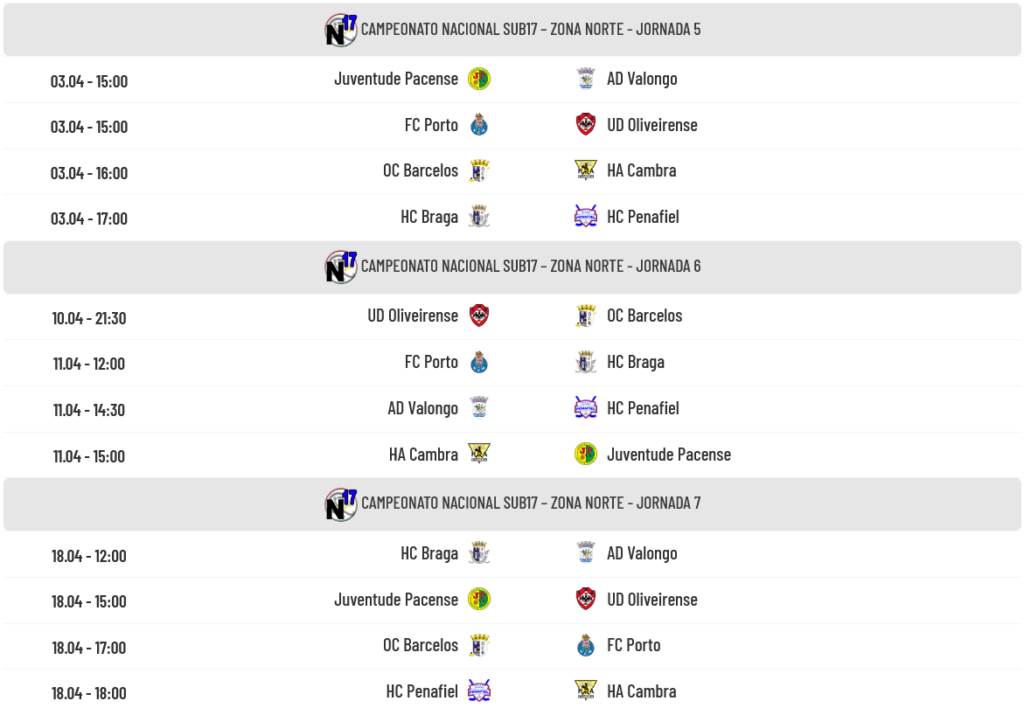
Task: Click HC Penafiel crest in Jornada 5 match
Action: [x=586, y=217]
